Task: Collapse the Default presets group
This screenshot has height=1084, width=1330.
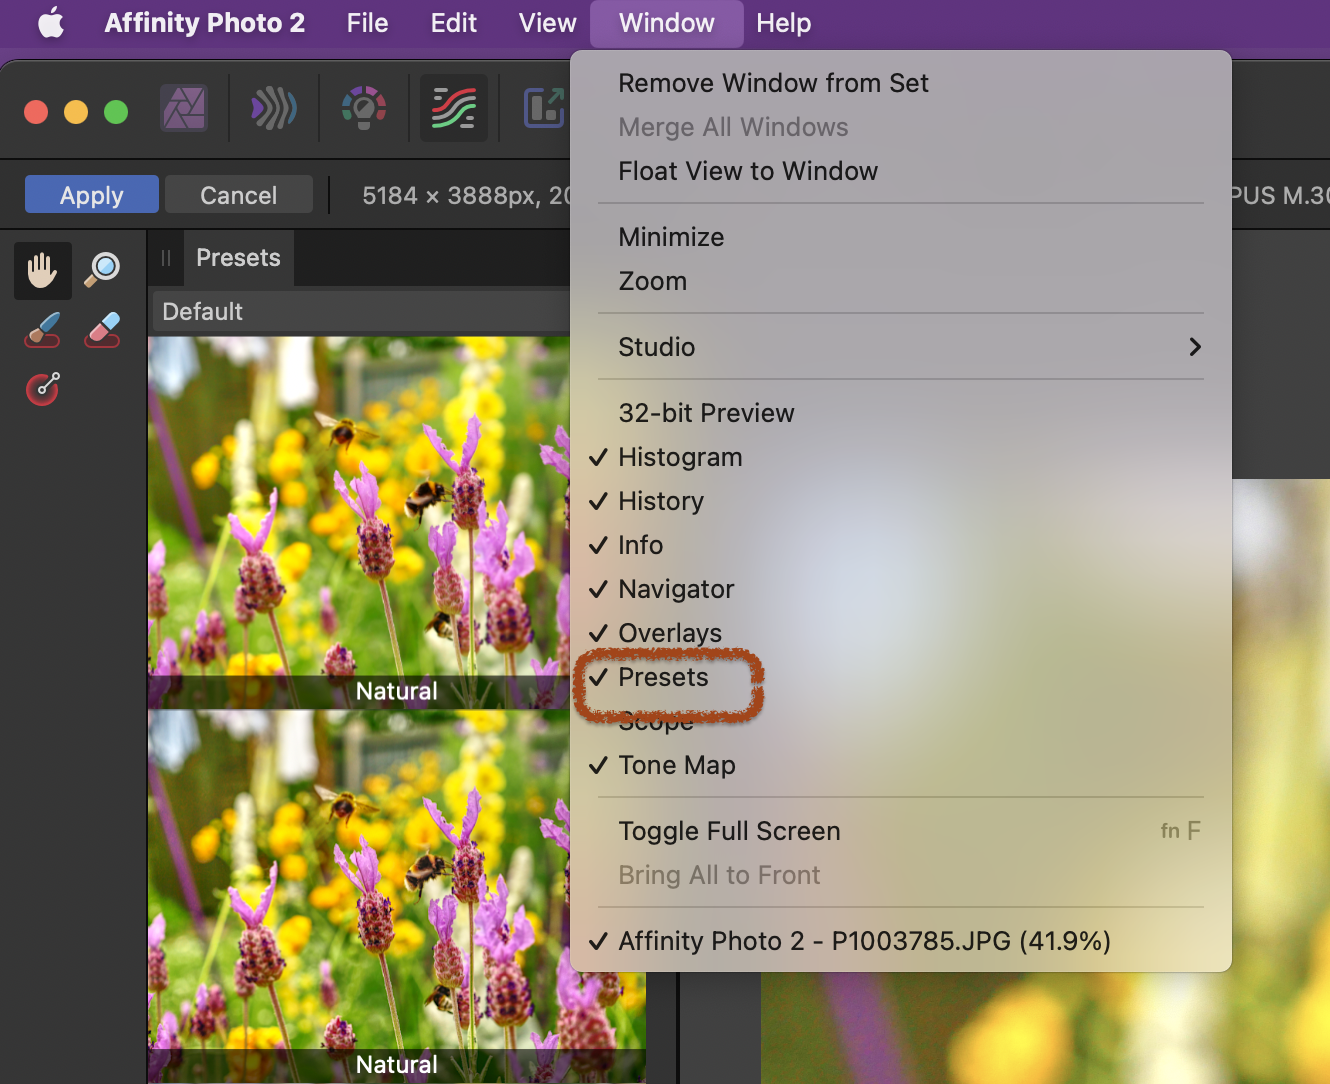Action: 202,311
